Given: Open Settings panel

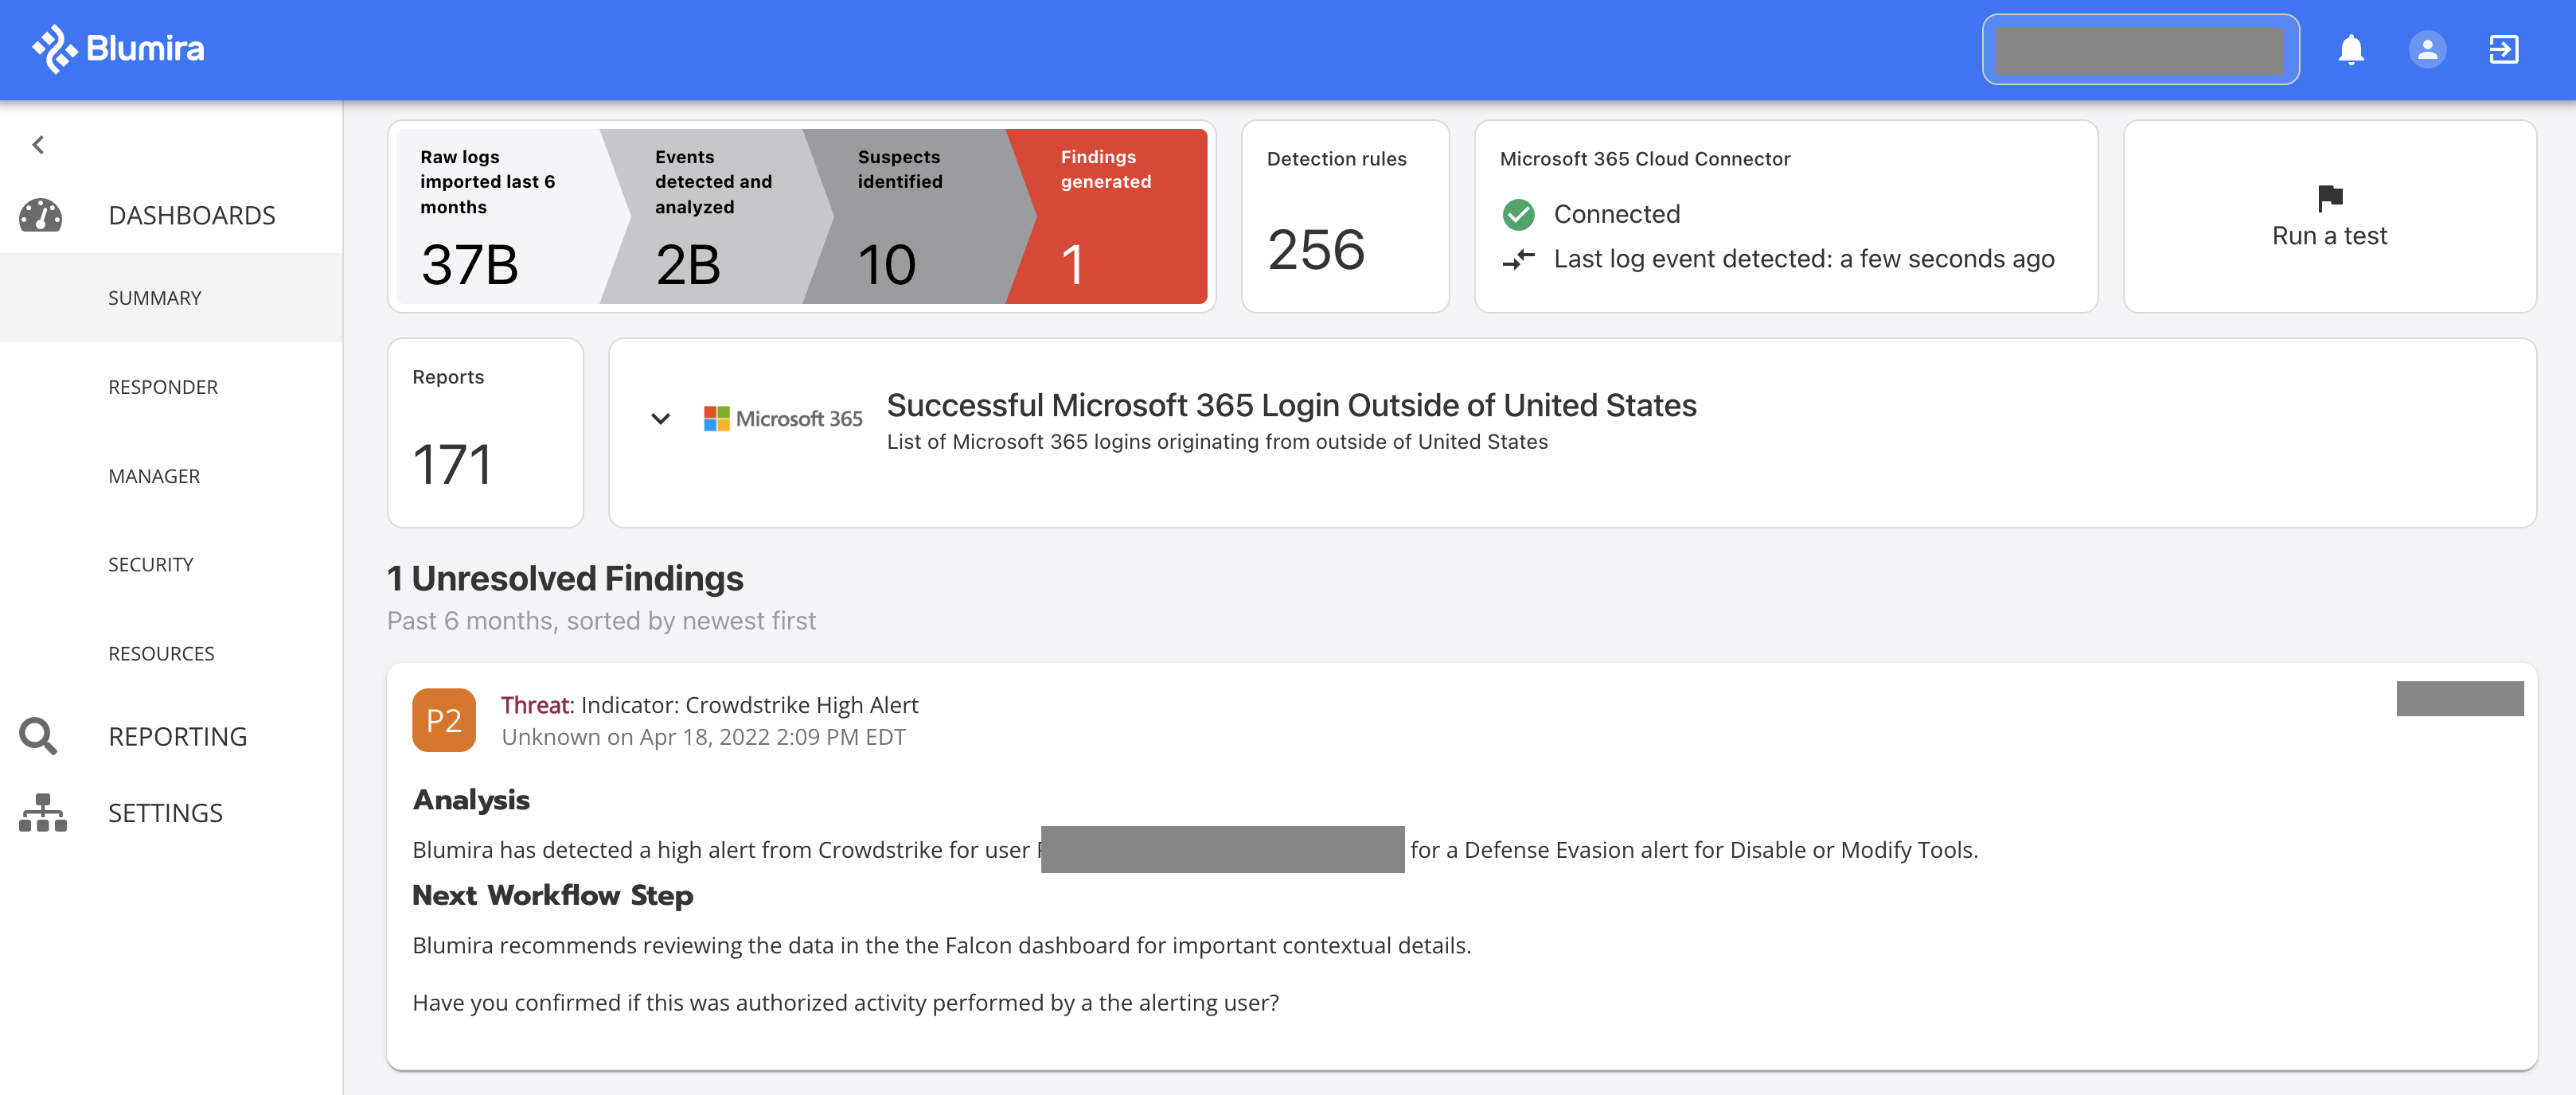Looking at the screenshot, I should [166, 811].
